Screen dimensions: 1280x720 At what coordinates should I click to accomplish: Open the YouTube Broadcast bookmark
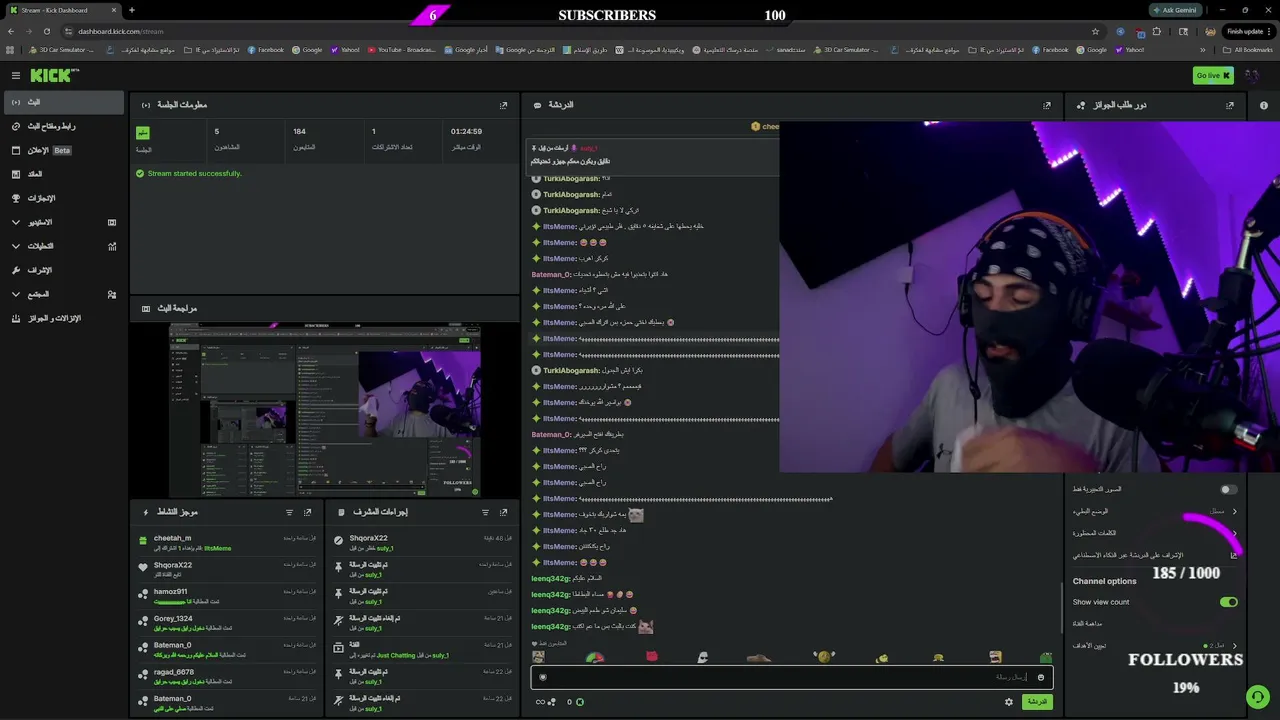[x=401, y=50]
